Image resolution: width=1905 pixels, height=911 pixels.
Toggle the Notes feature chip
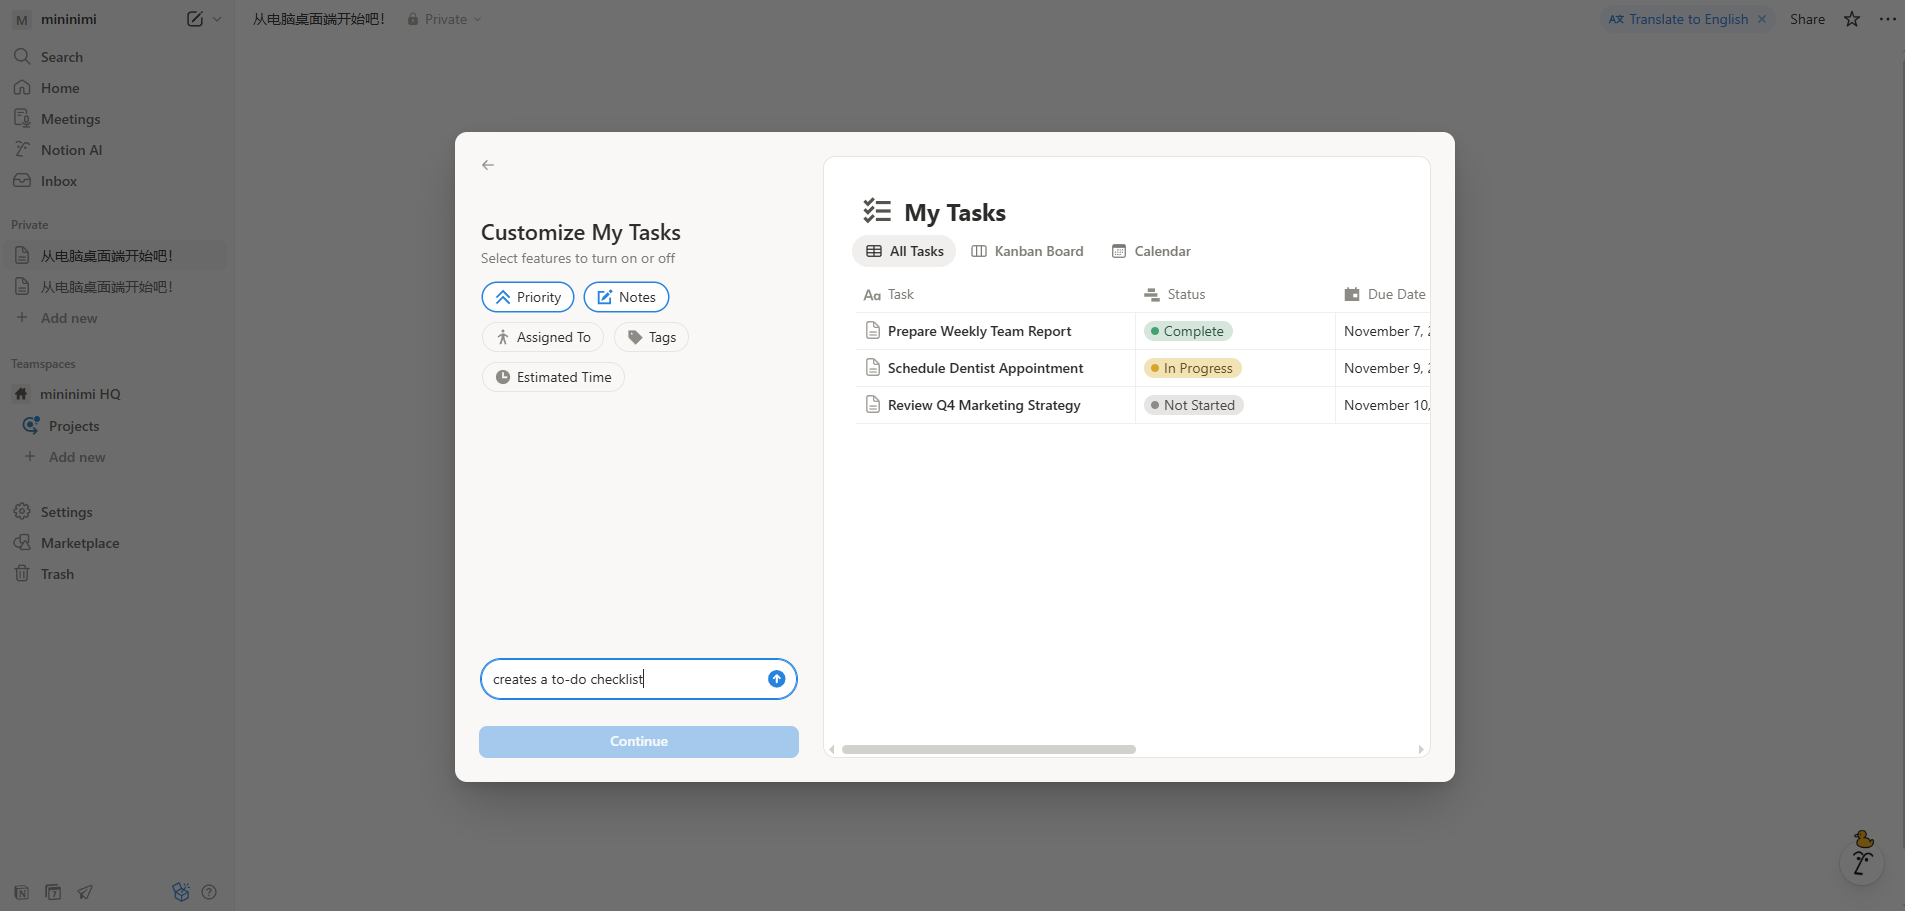tap(626, 297)
